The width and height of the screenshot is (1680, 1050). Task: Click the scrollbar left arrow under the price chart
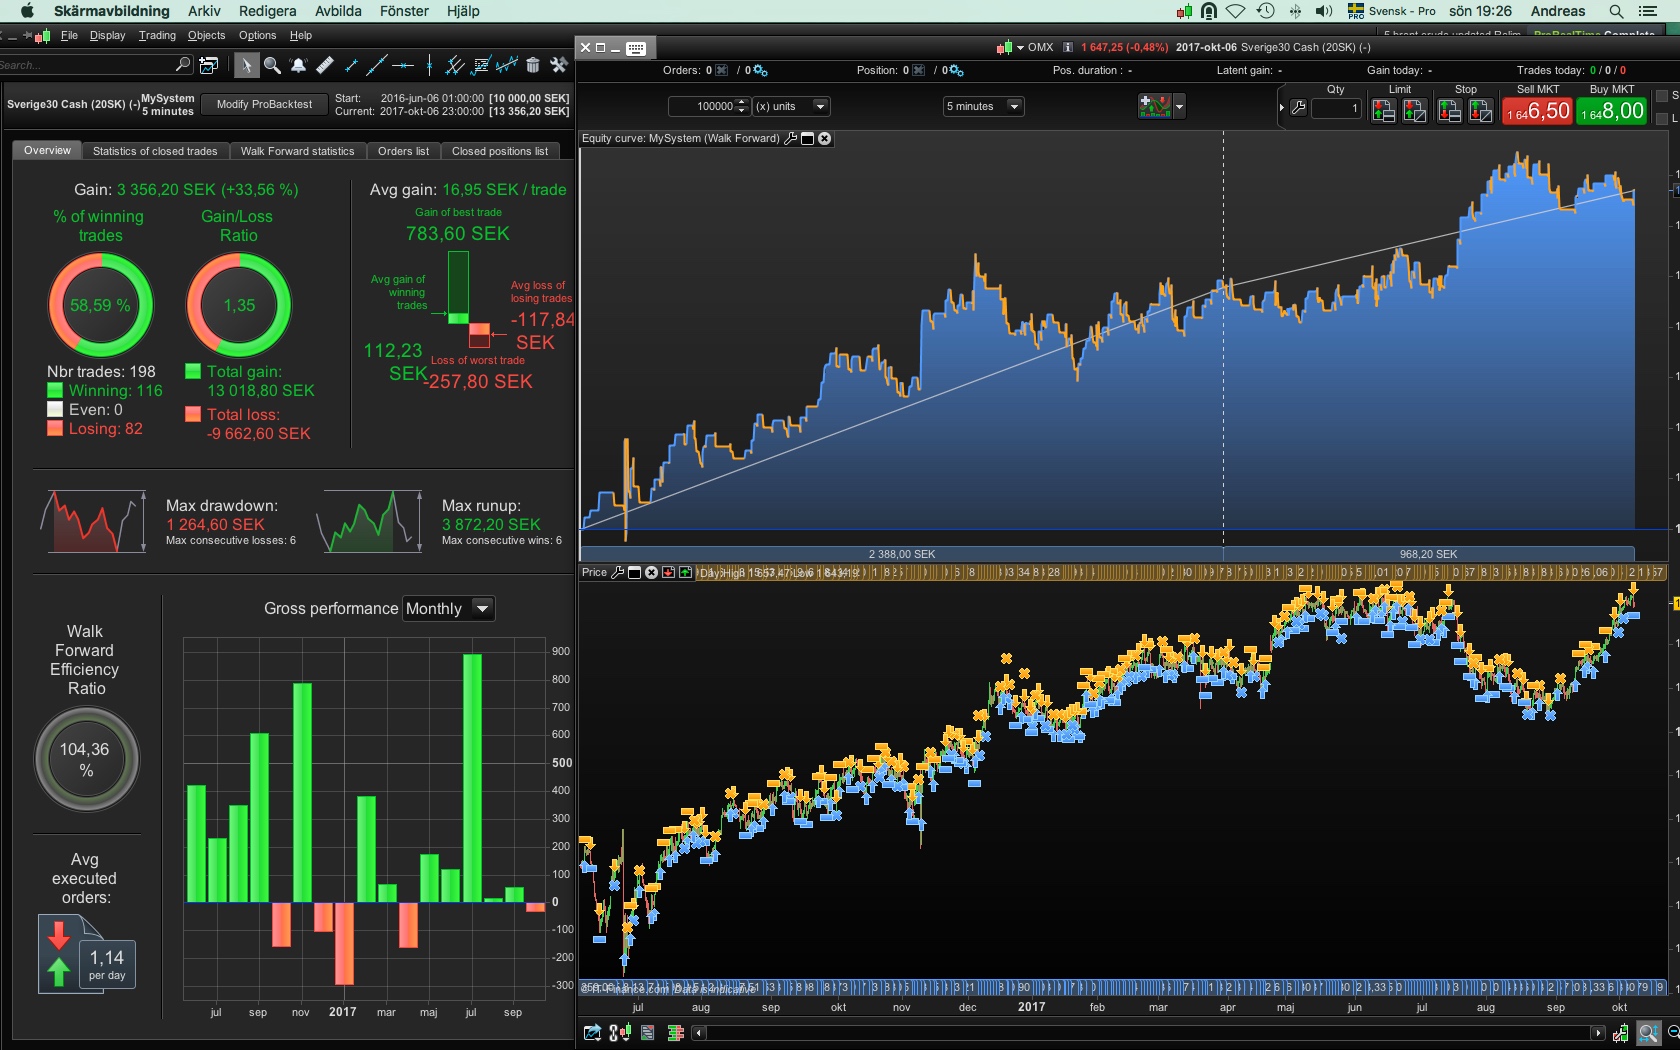[x=698, y=1033]
